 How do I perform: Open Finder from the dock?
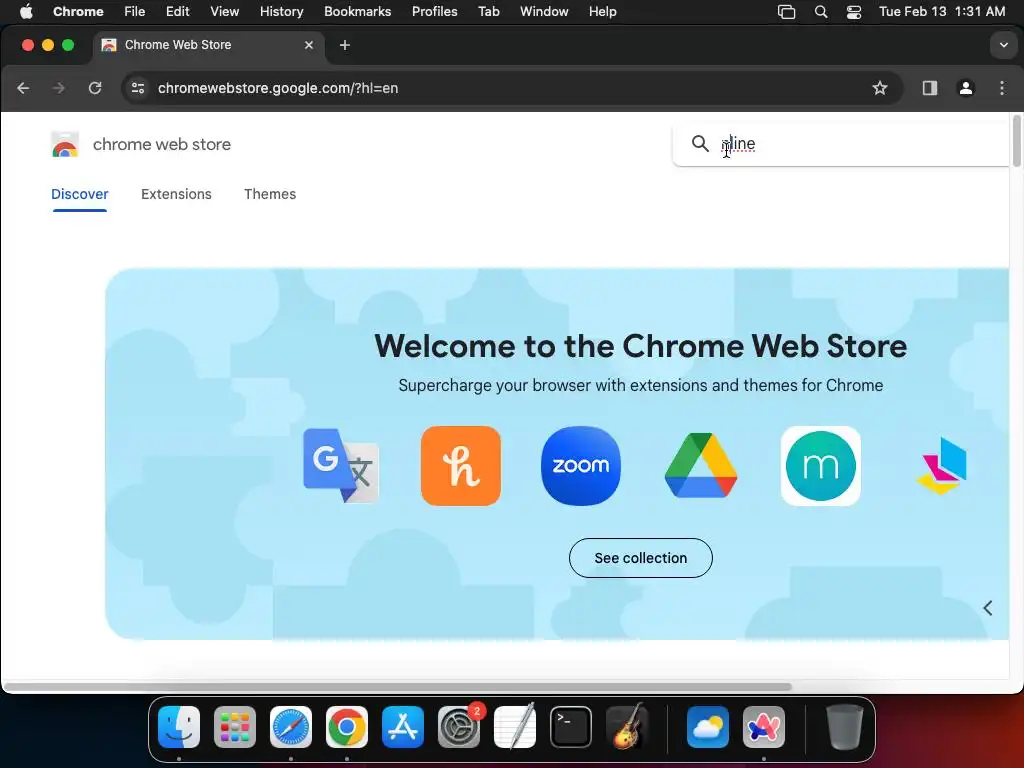tap(179, 727)
